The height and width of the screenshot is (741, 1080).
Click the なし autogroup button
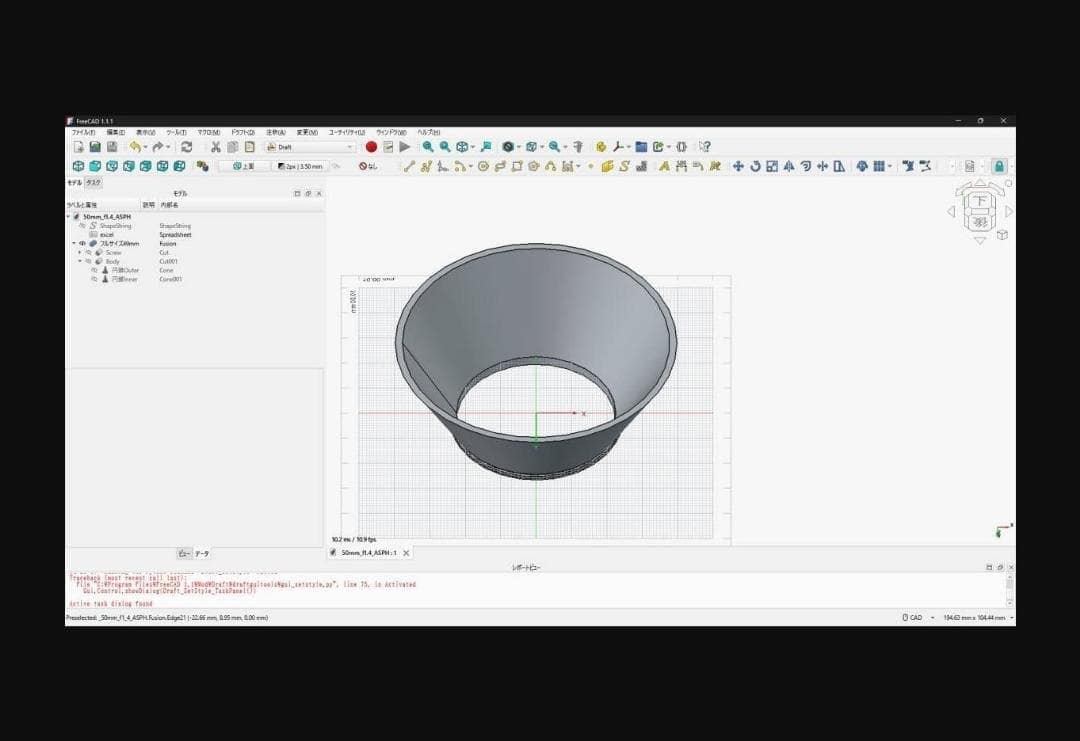(368, 167)
